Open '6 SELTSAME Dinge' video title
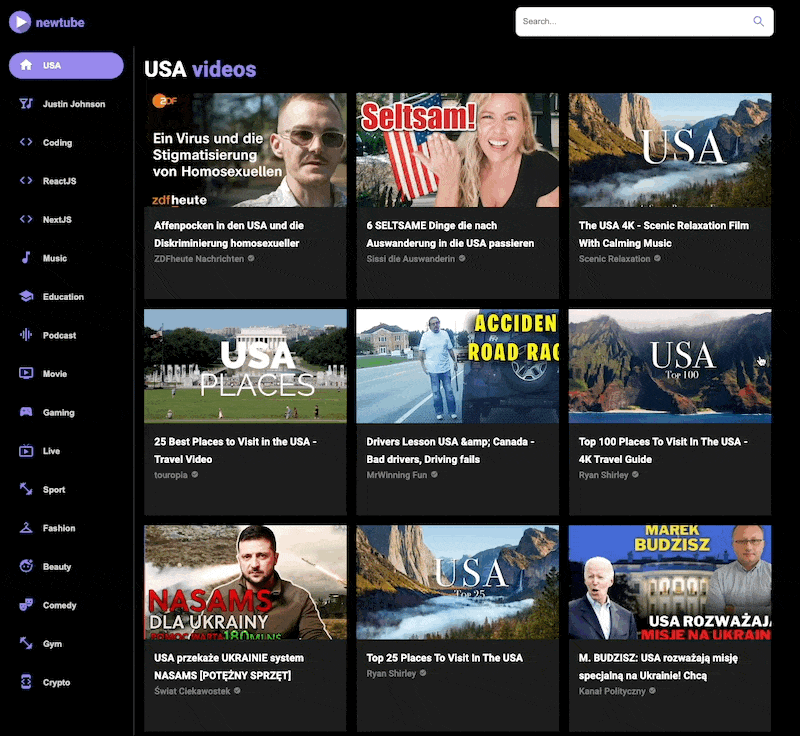This screenshot has width=800, height=736. pos(450,234)
